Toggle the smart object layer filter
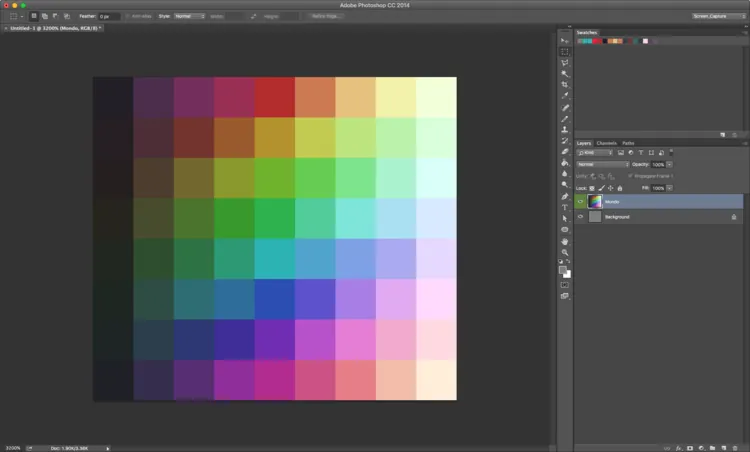The image size is (750, 452). pyautogui.click(x=661, y=153)
